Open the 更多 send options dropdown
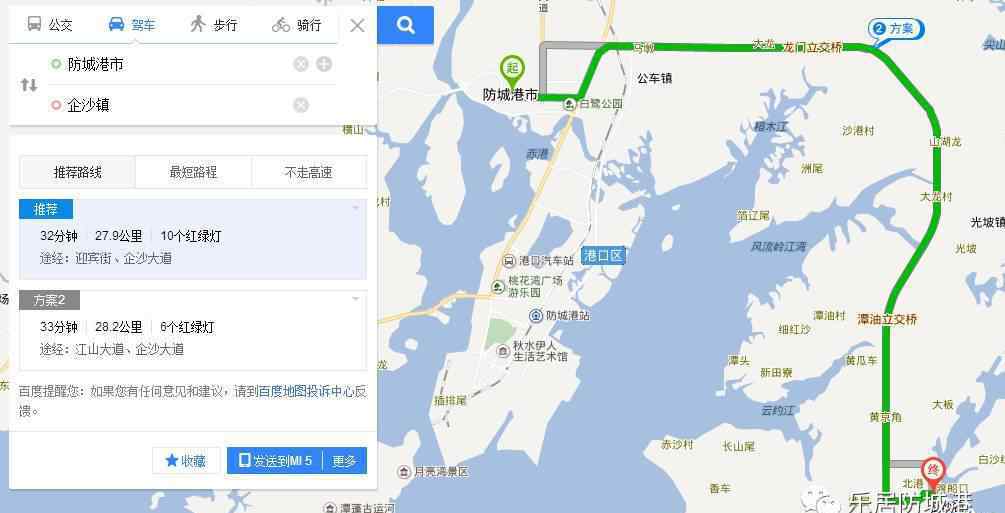 point(345,460)
